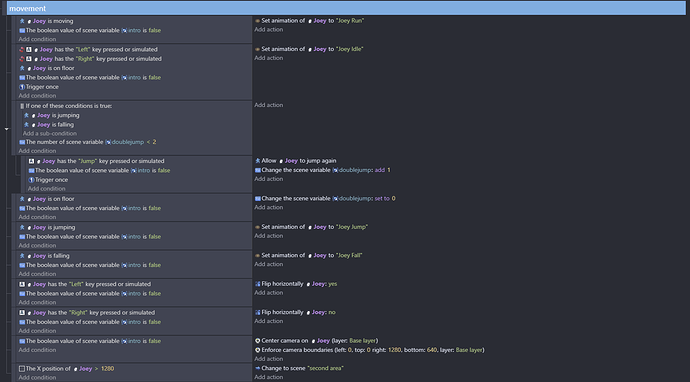Click the red invert icon on the "Right" key condition
690x382 pixels.
click(x=22, y=59)
